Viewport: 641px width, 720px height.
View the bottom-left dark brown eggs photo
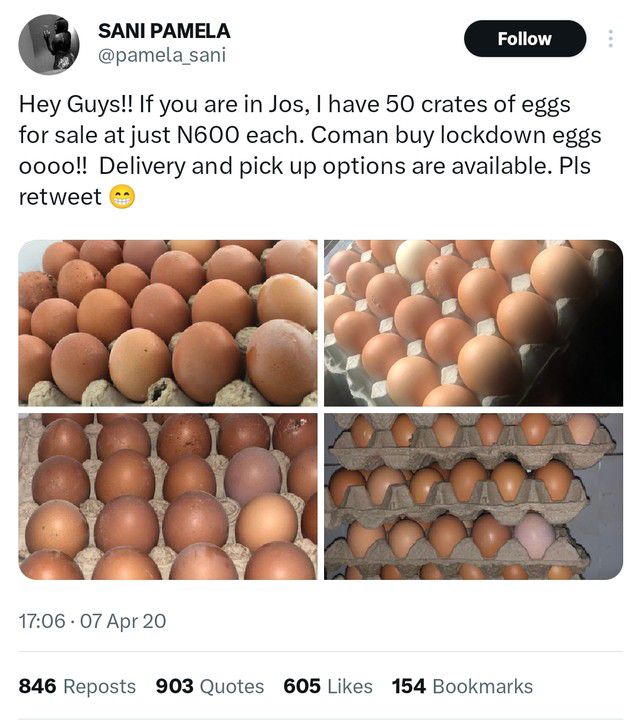168,496
